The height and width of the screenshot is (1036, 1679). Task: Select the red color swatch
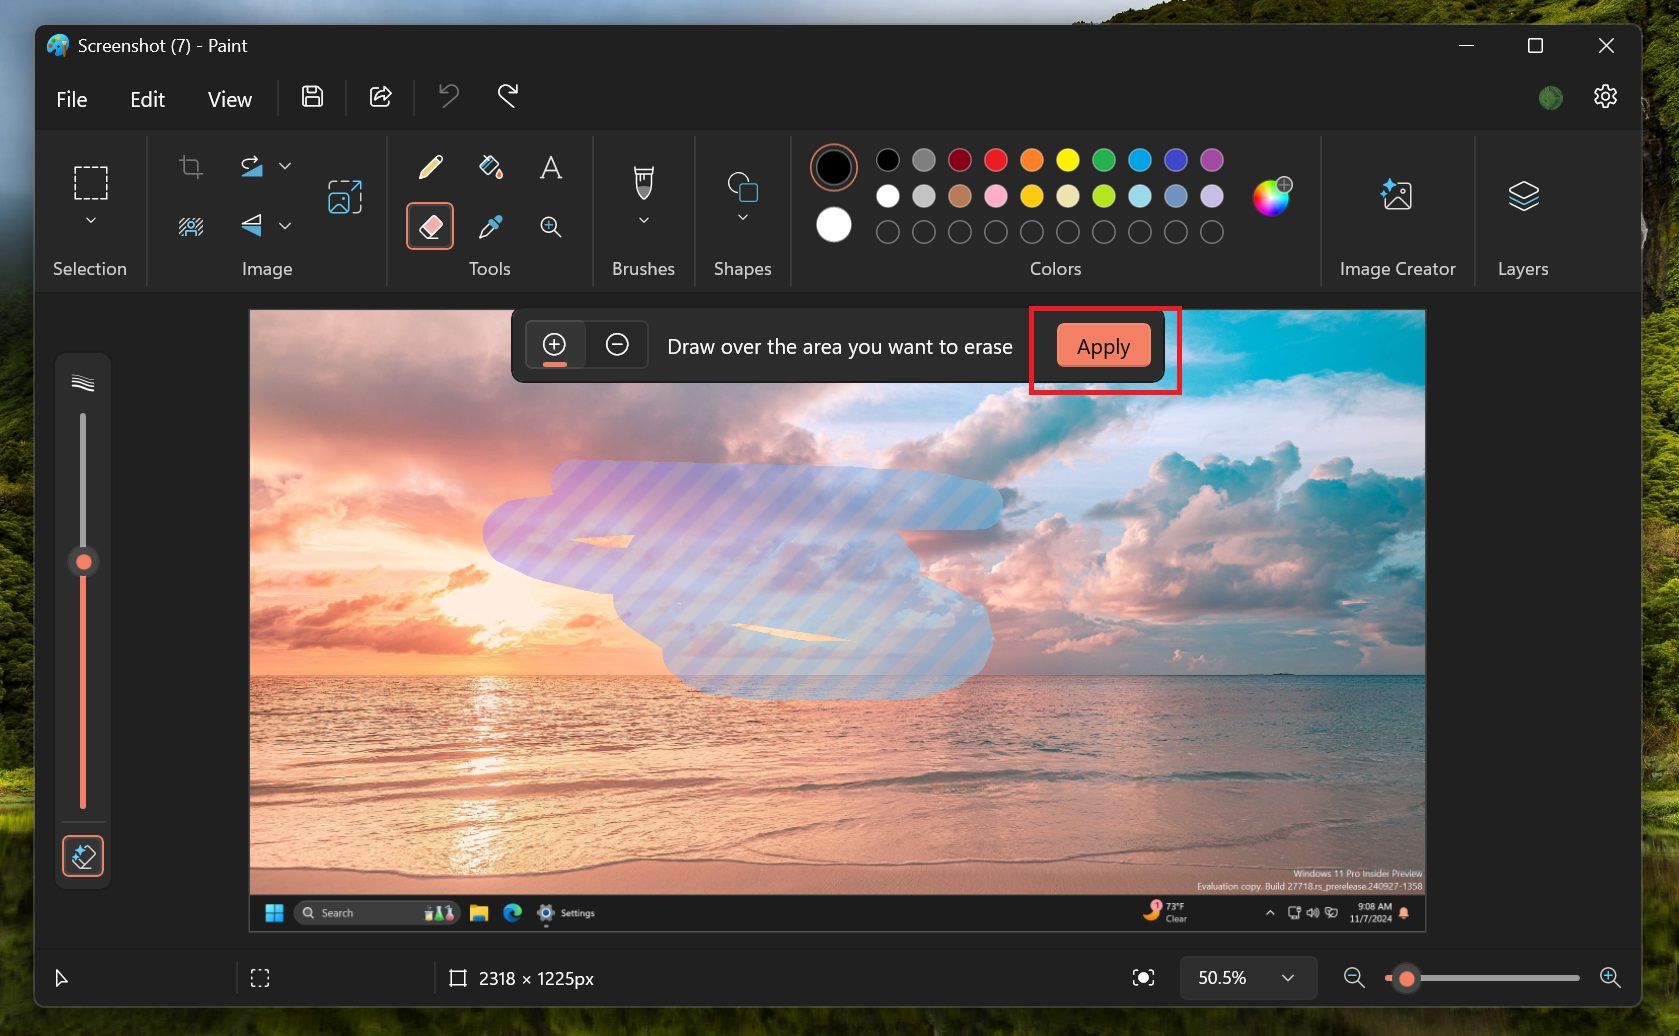coord(995,160)
